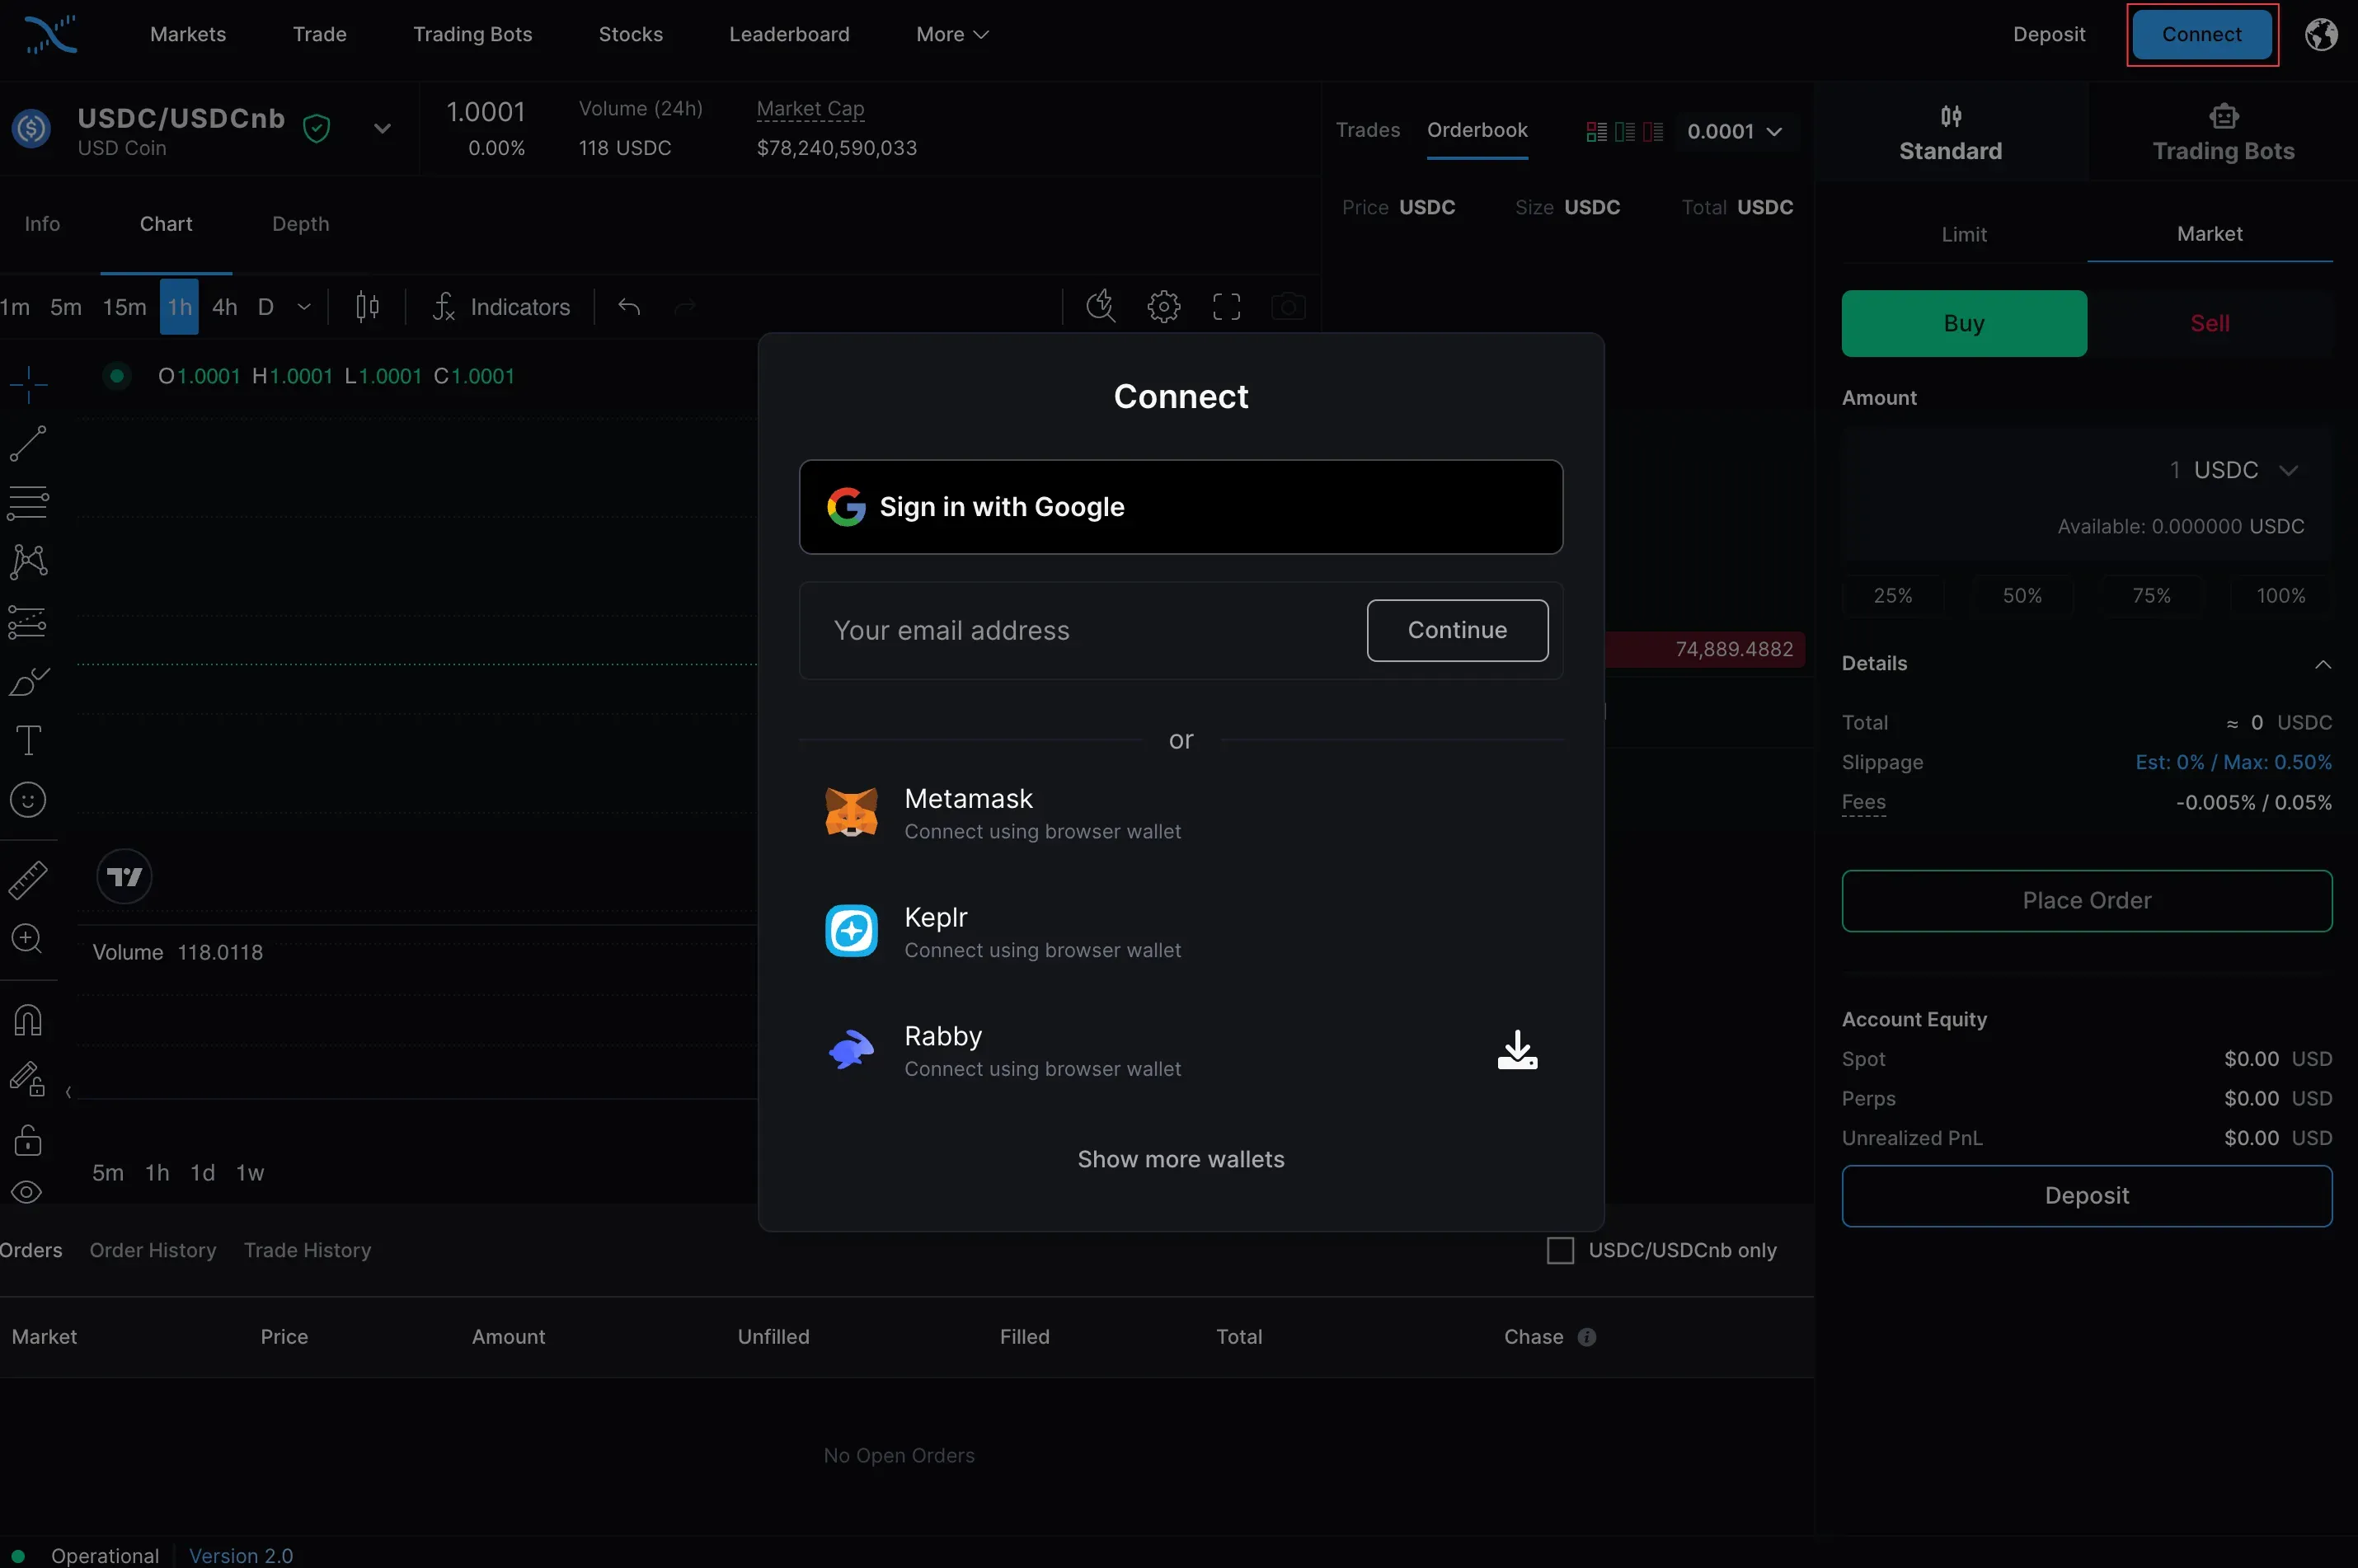The width and height of the screenshot is (2358, 1568).
Task: Open the More menu dropdown
Action: 952,35
